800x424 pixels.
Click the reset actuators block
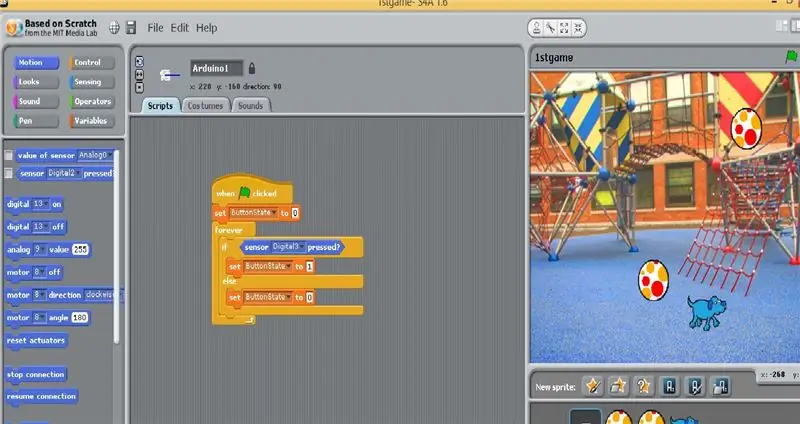[36, 340]
